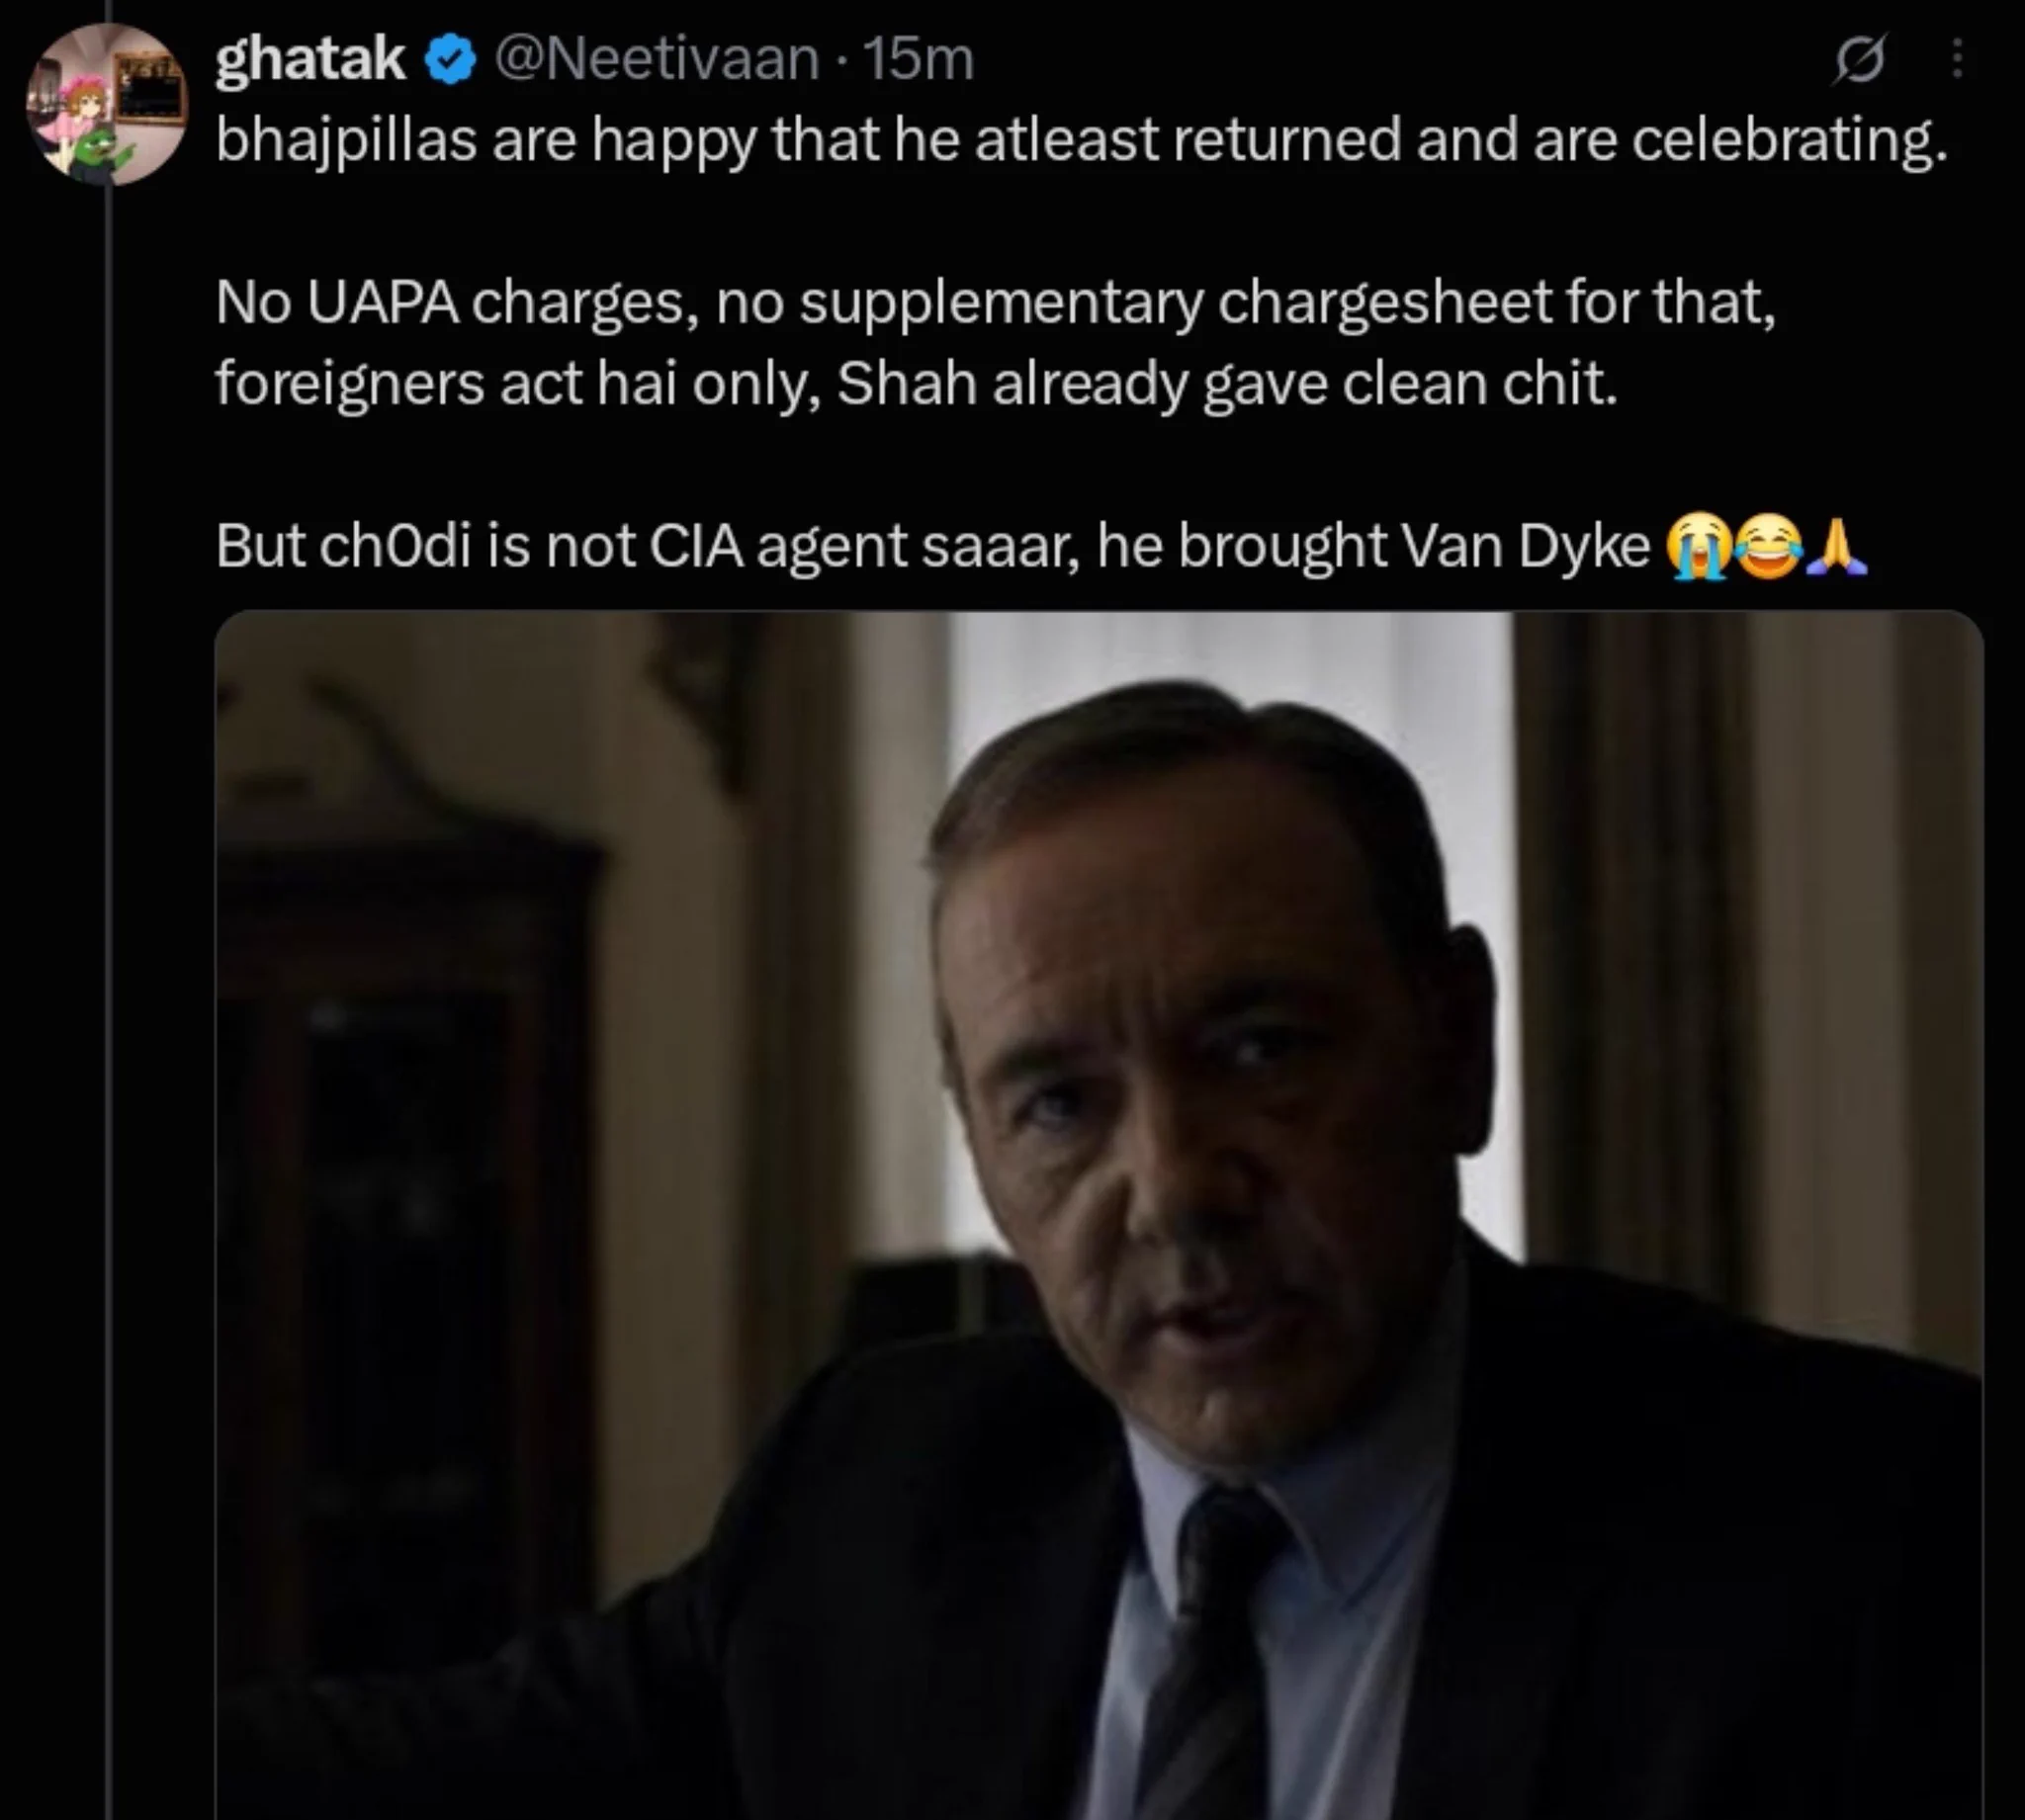Click the Grok slashed-circle icon
Viewport: 2025px width, 1820px height.
pyautogui.click(x=1859, y=61)
